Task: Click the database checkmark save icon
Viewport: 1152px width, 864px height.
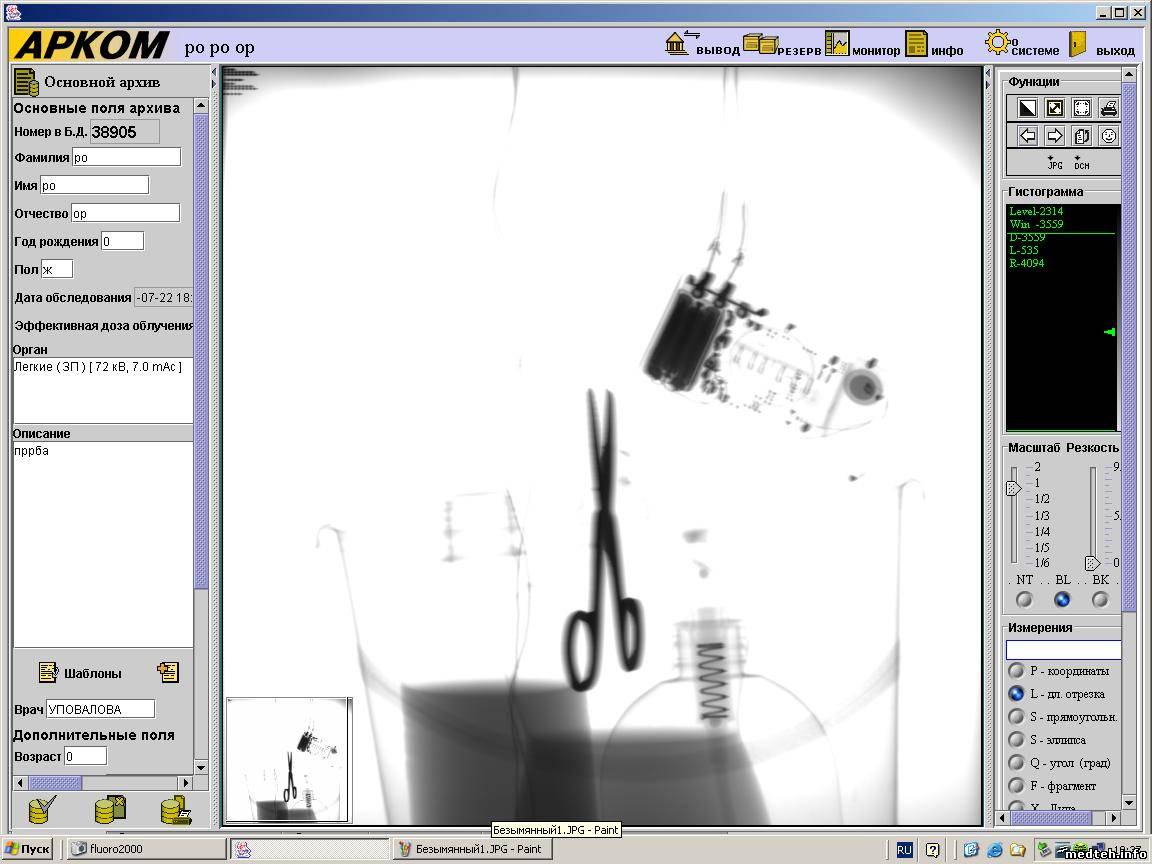Action: pyautogui.click(x=42, y=809)
